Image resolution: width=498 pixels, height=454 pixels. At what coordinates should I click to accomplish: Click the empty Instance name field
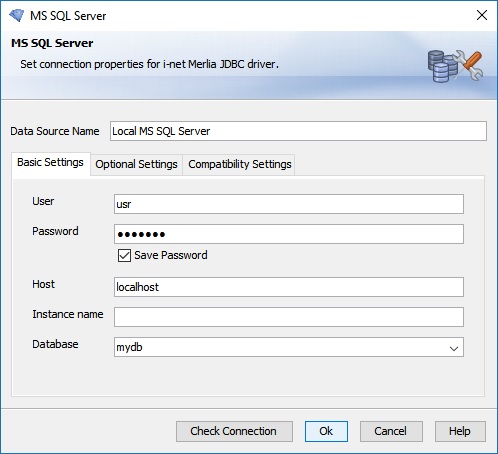coord(289,317)
